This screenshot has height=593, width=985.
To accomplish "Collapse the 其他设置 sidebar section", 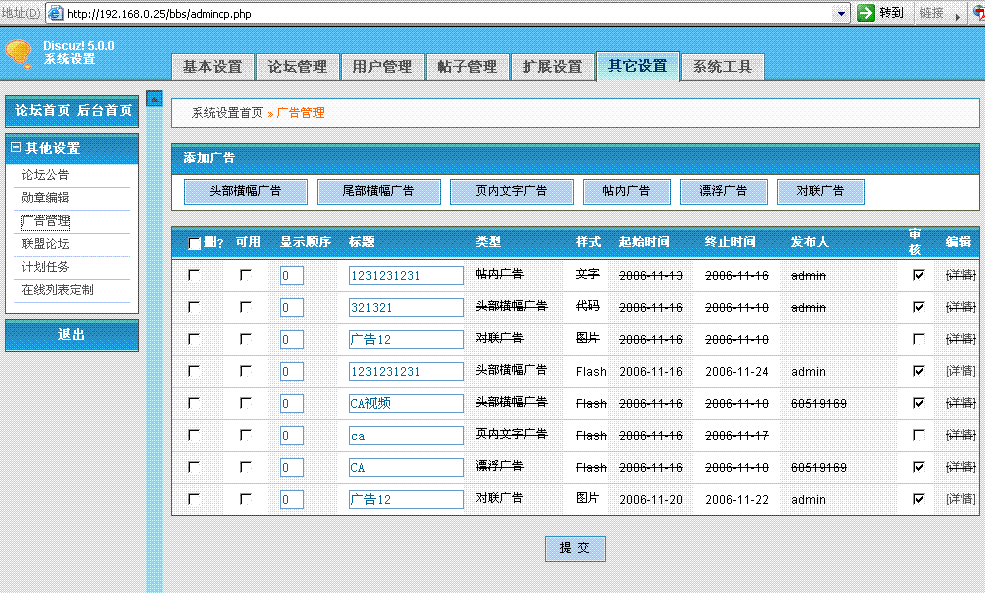I will [x=16, y=148].
